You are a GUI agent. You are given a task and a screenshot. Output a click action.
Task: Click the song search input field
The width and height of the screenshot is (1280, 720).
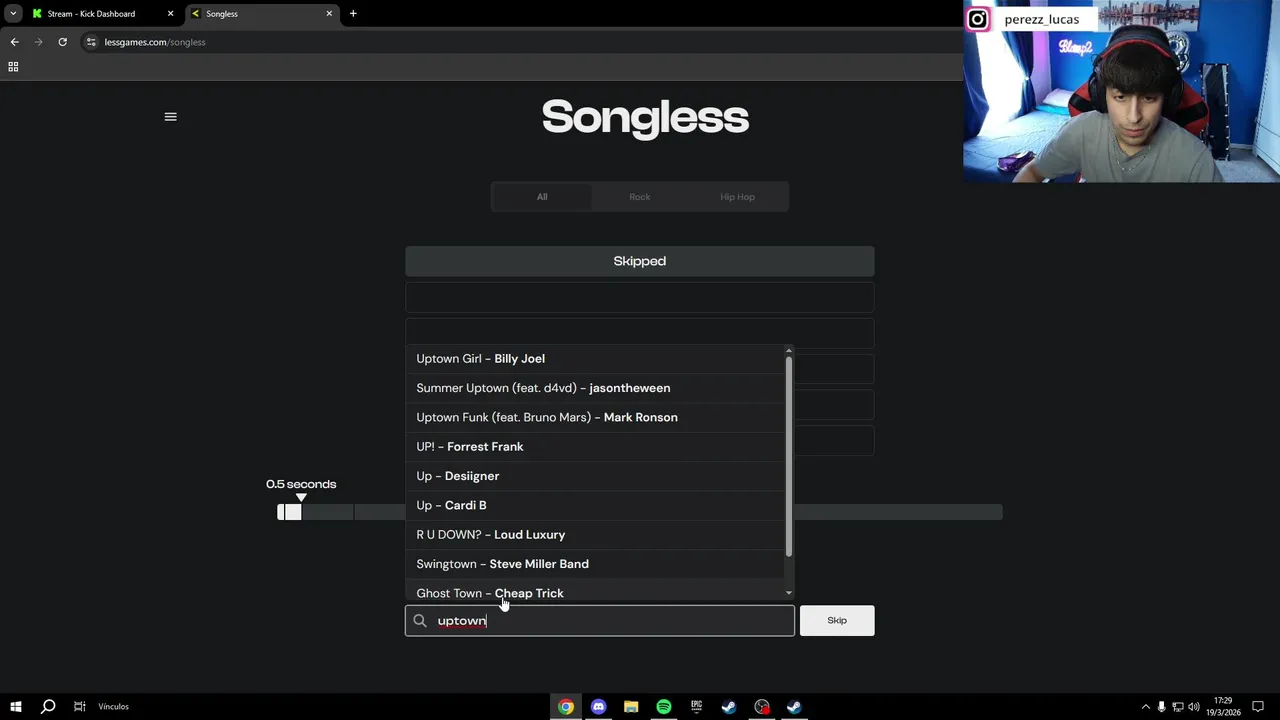click(600, 621)
